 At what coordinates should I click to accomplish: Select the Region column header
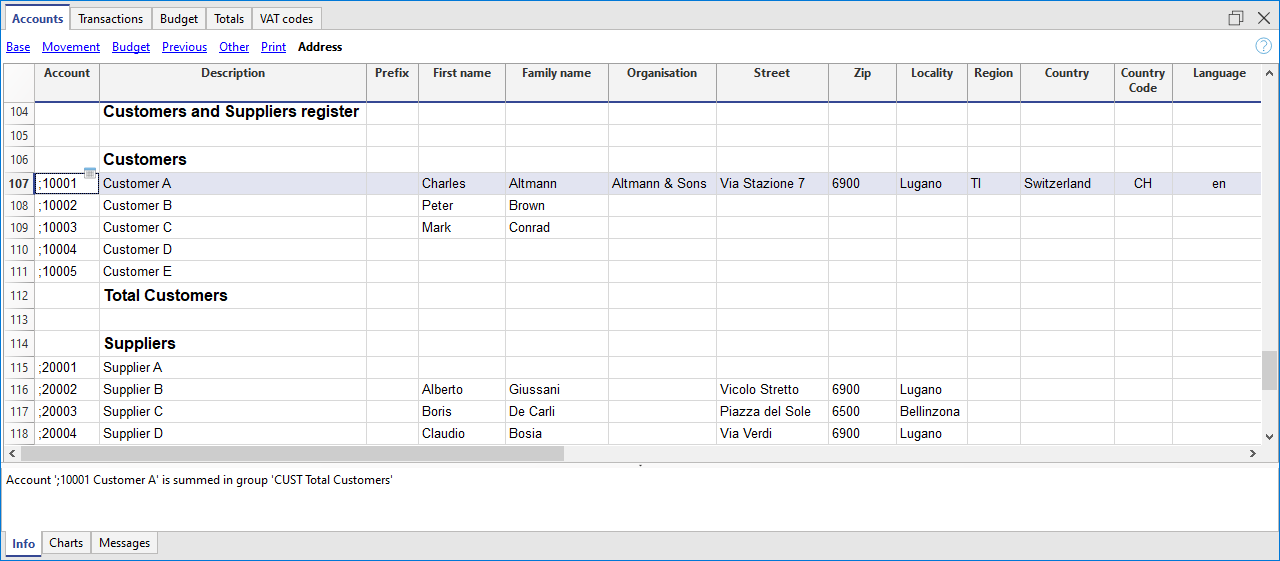pyautogui.click(x=994, y=82)
